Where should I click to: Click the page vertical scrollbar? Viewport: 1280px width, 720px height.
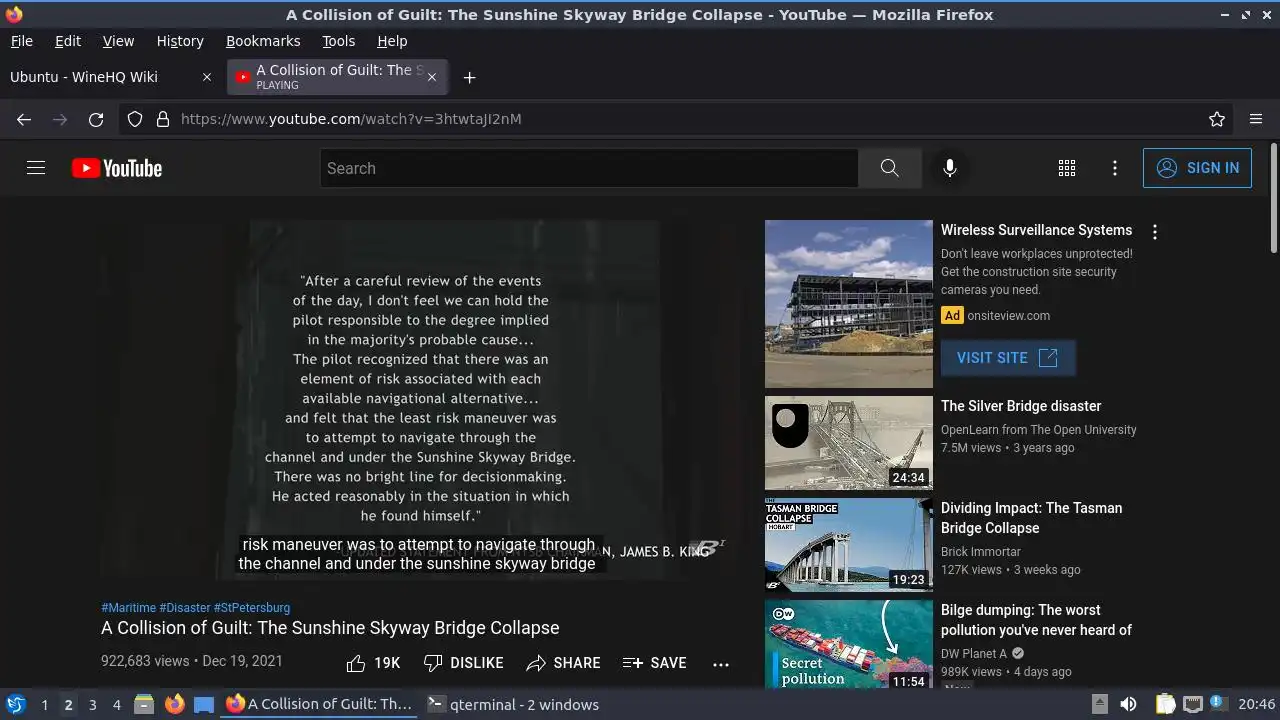[x=1273, y=200]
